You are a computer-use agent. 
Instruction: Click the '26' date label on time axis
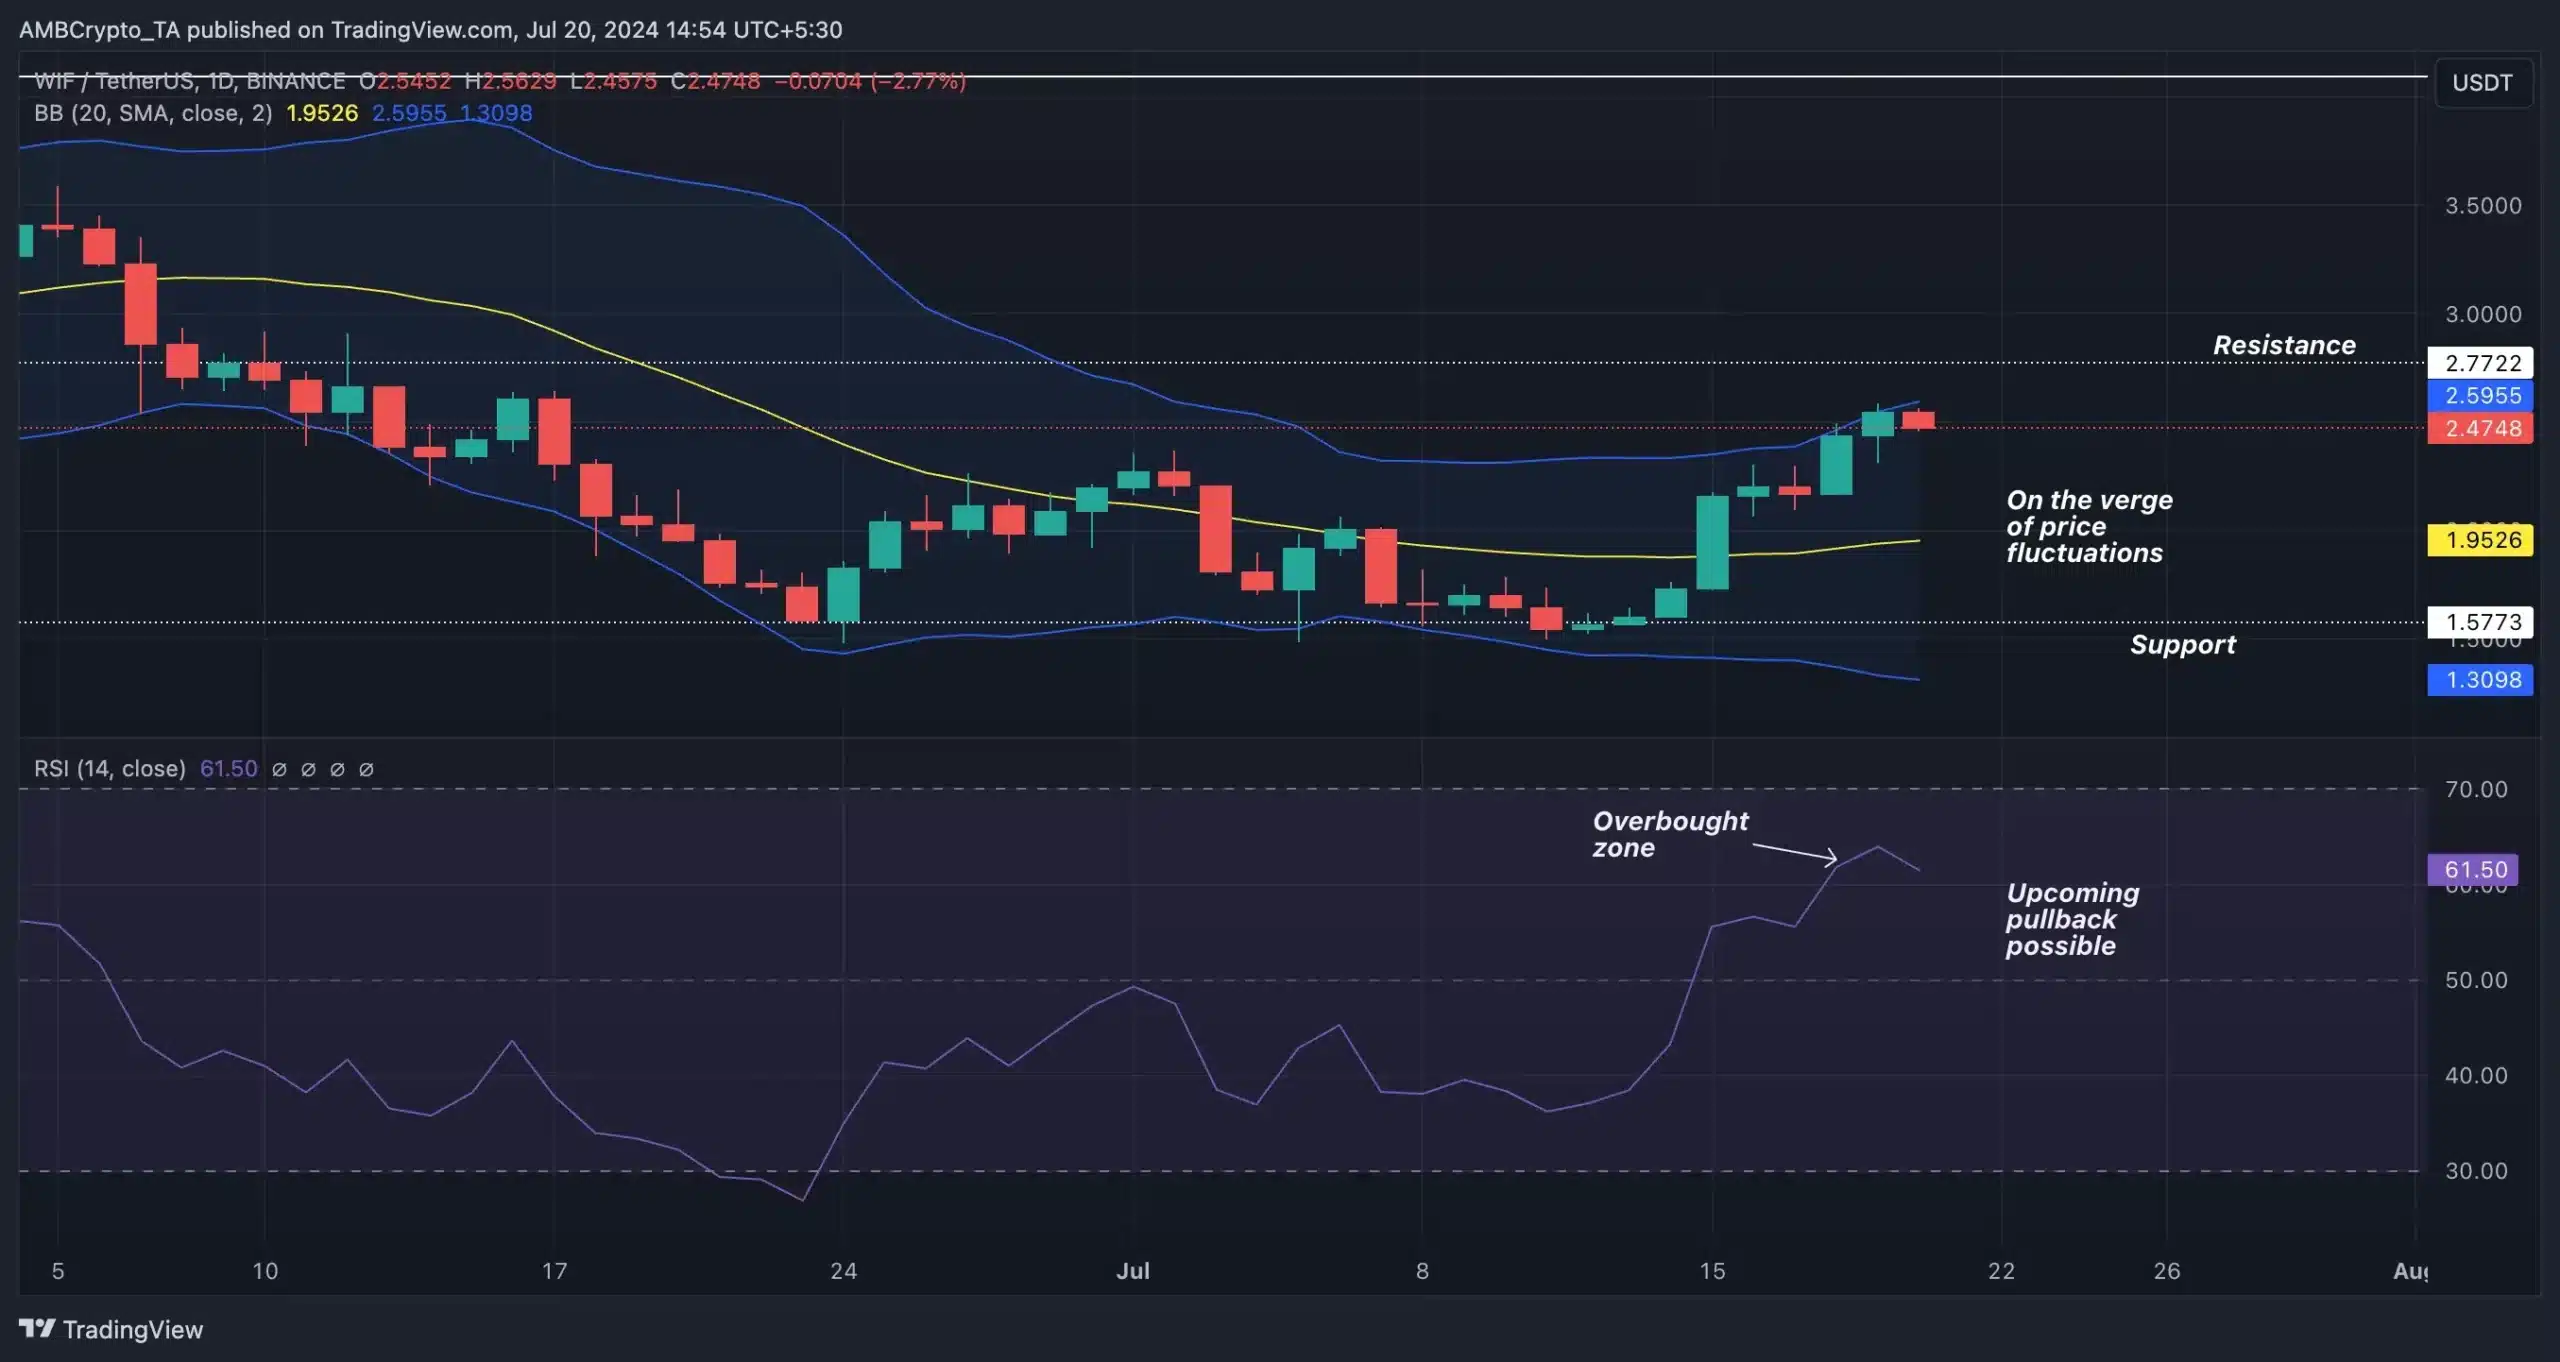[x=2166, y=1271]
